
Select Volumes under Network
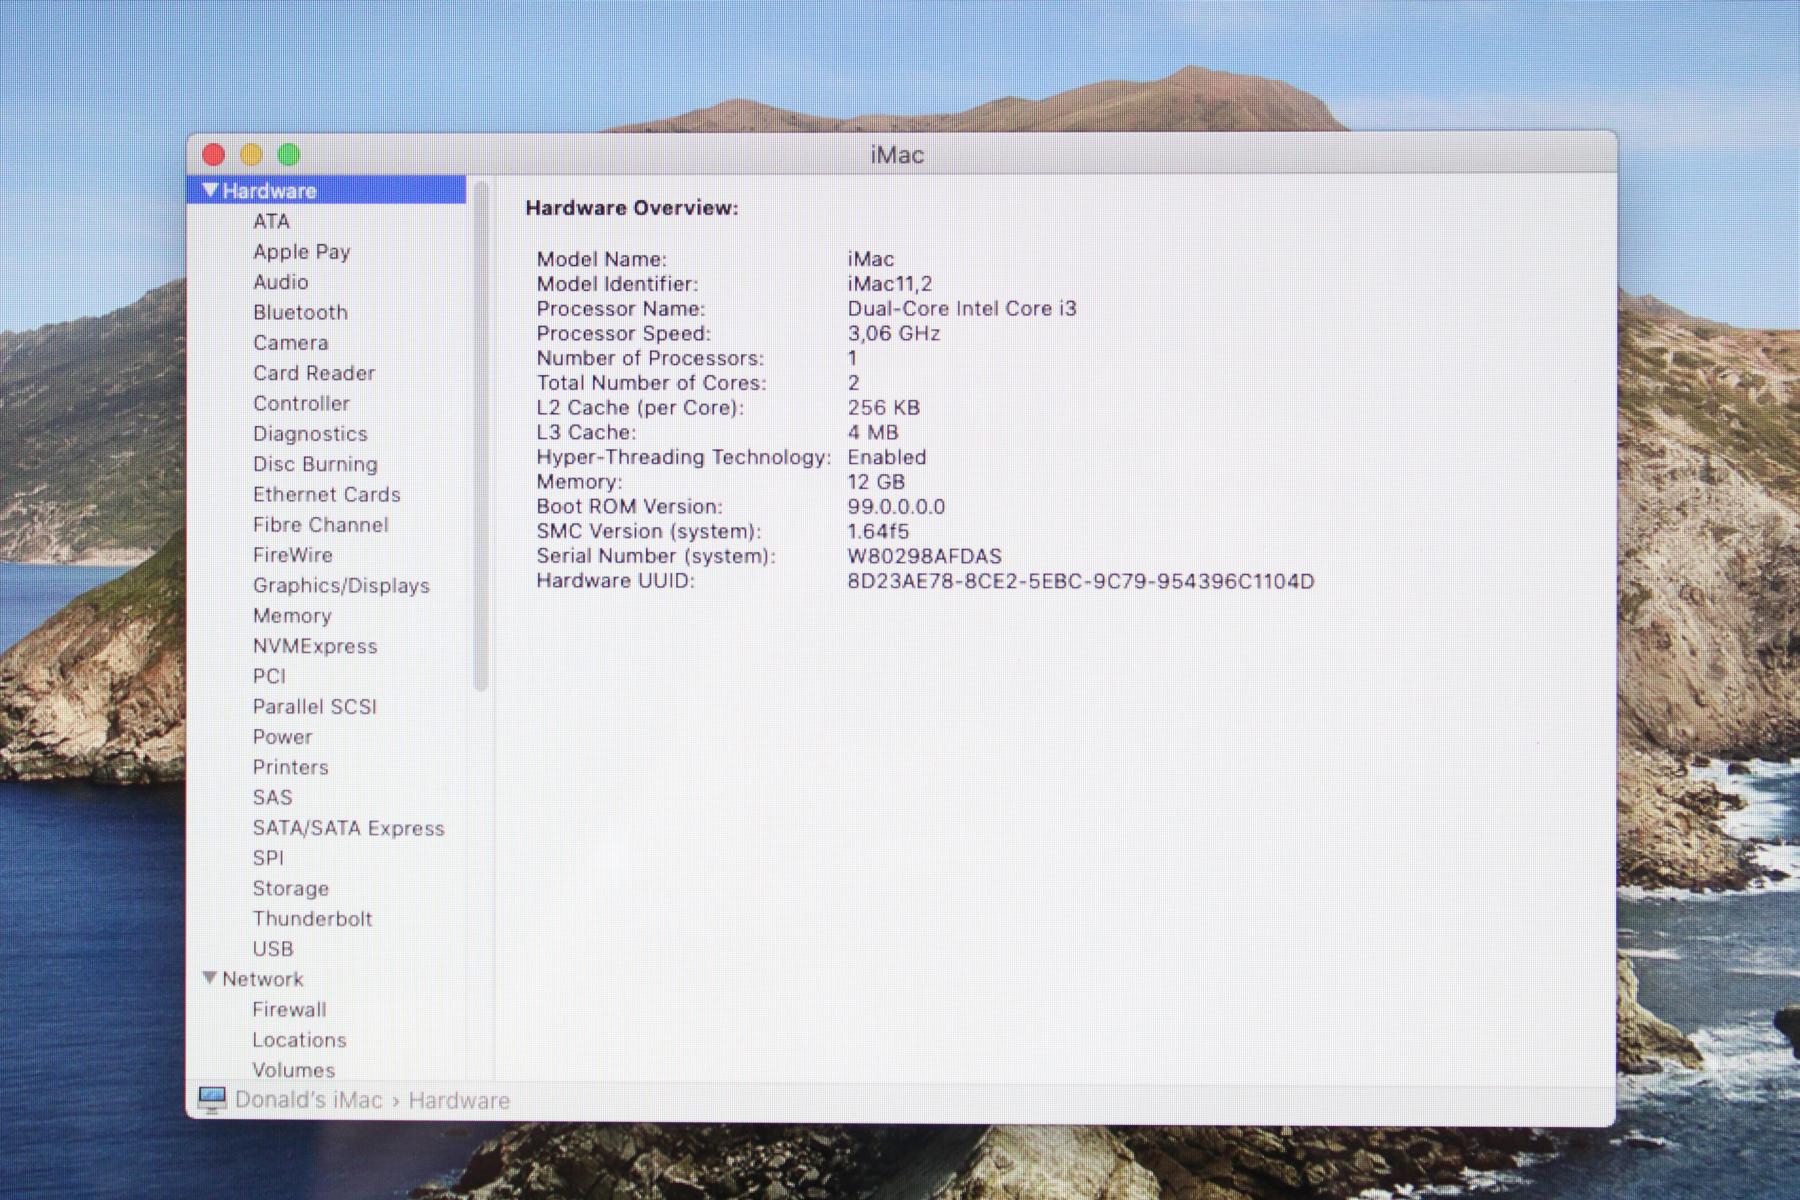point(293,1070)
